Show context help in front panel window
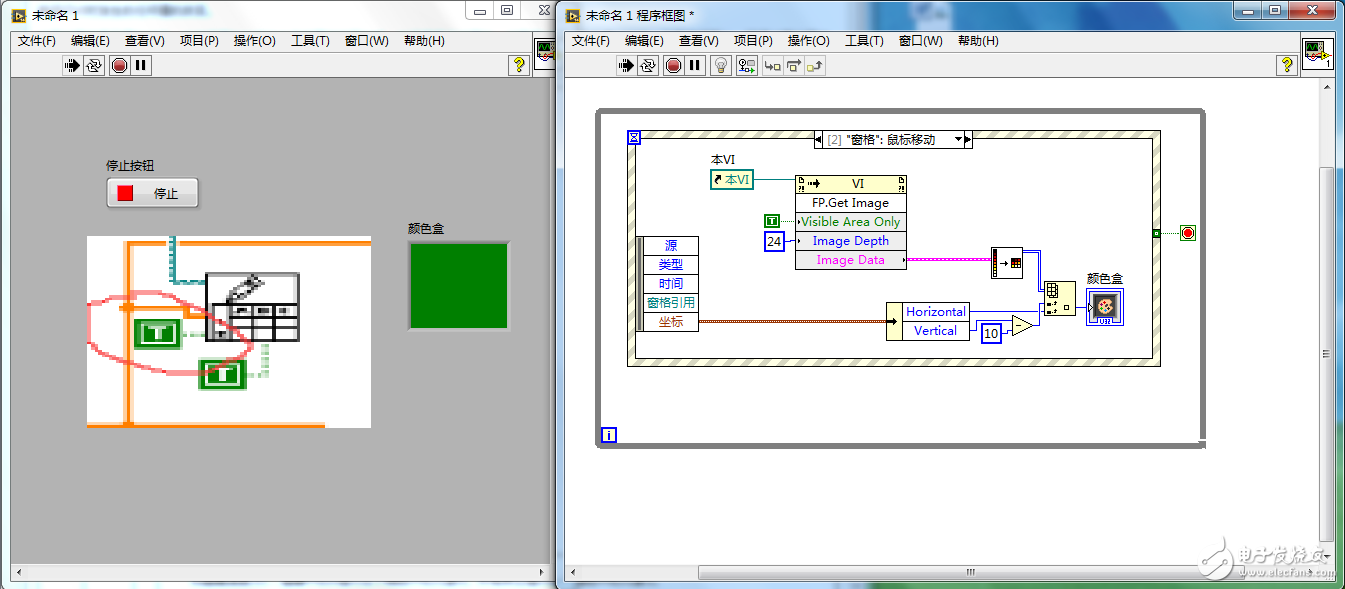This screenshot has height=589, width=1345. [x=519, y=65]
